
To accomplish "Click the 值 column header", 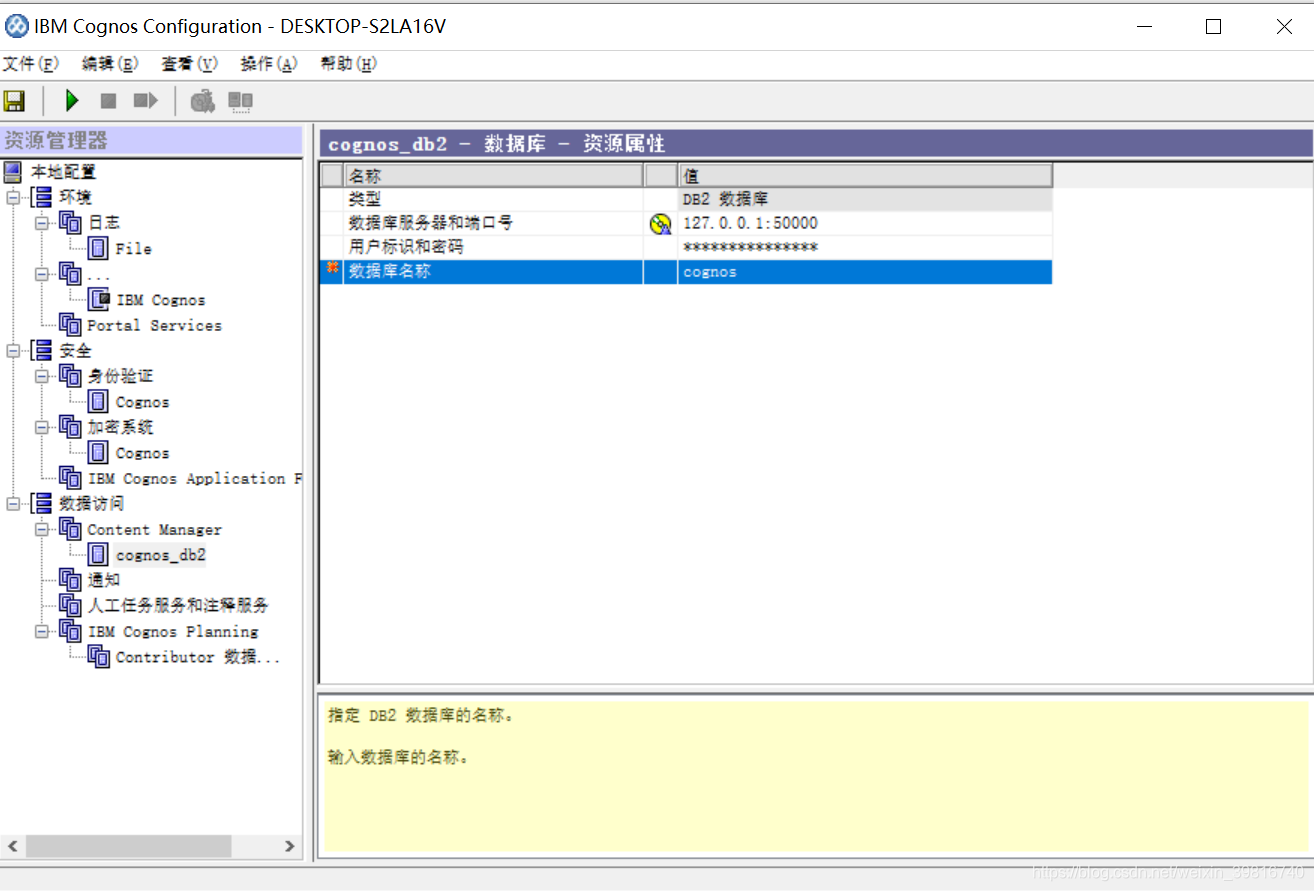I will click(x=865, y=176).
